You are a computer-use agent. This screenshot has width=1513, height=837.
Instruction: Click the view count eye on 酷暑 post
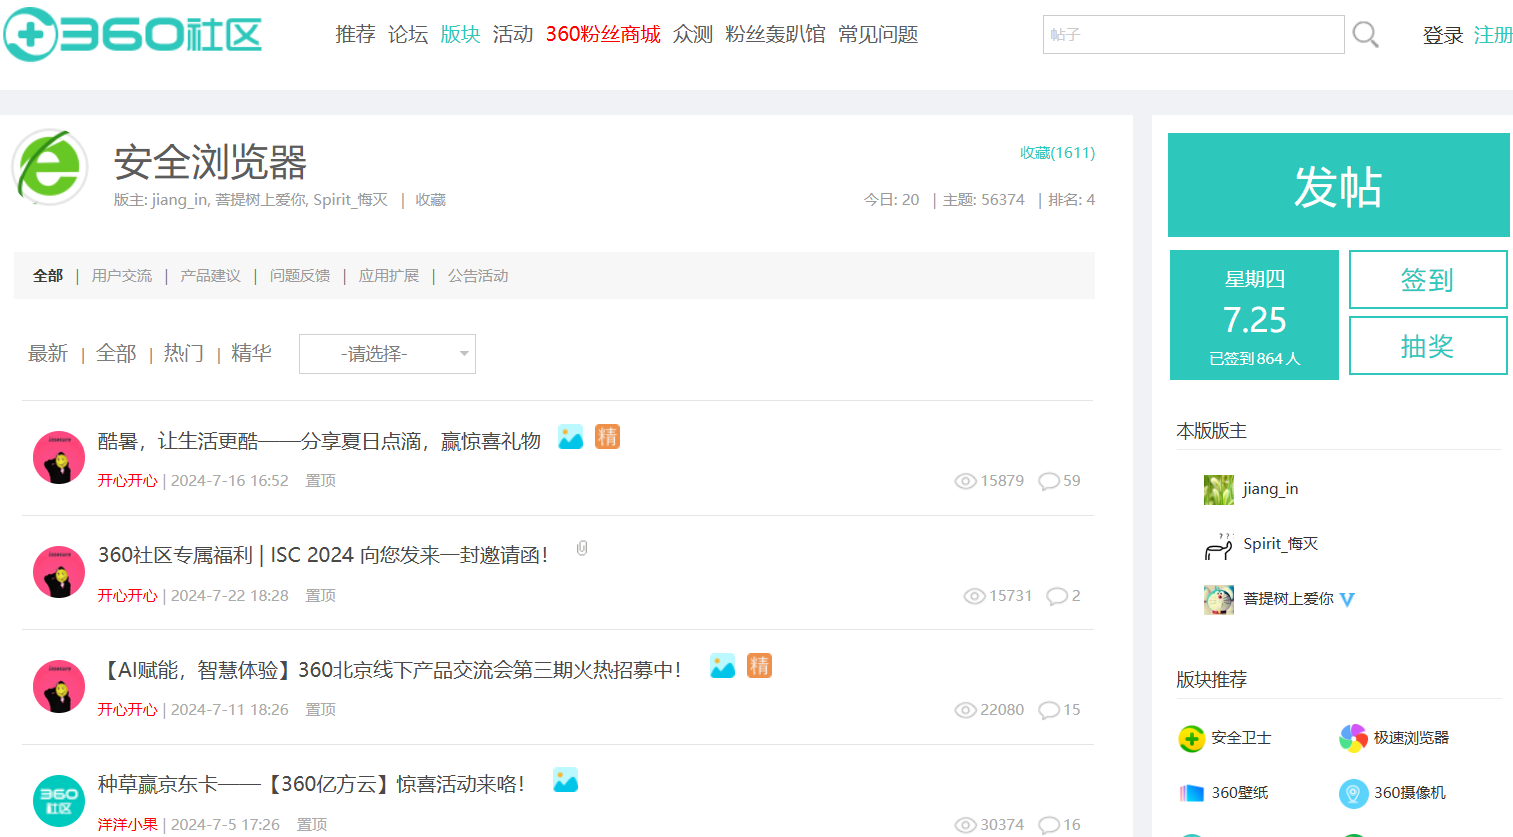point(965,481)
